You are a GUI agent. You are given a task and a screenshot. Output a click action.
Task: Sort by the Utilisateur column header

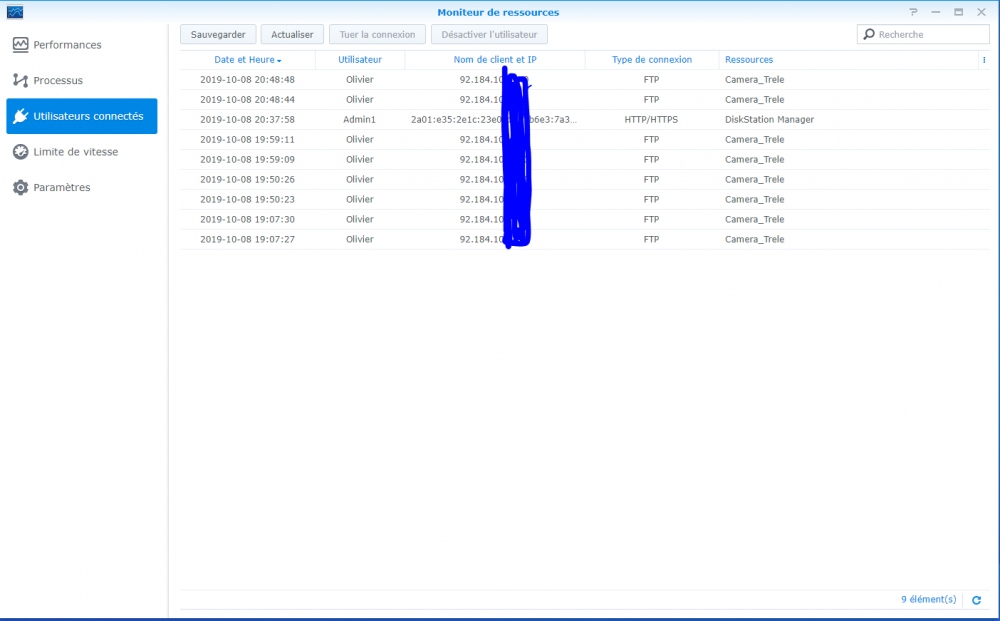[x=360, y=60]
